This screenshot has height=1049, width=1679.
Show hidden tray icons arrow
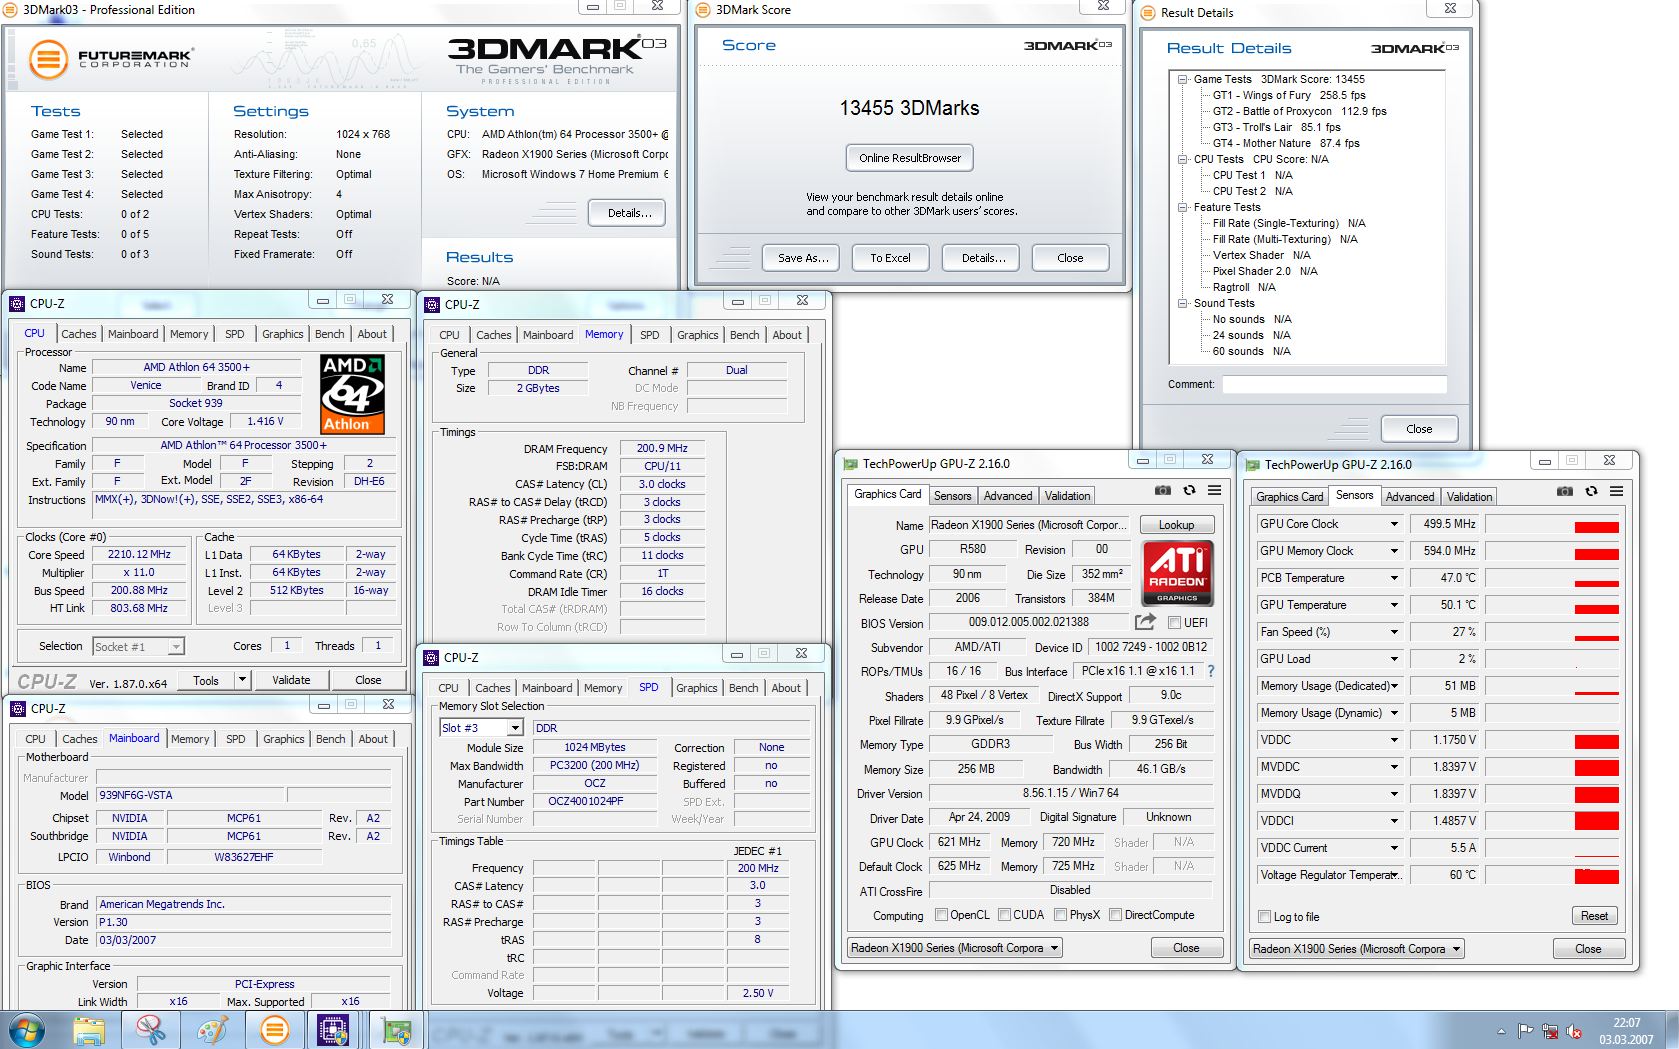click(1501, 1031)
